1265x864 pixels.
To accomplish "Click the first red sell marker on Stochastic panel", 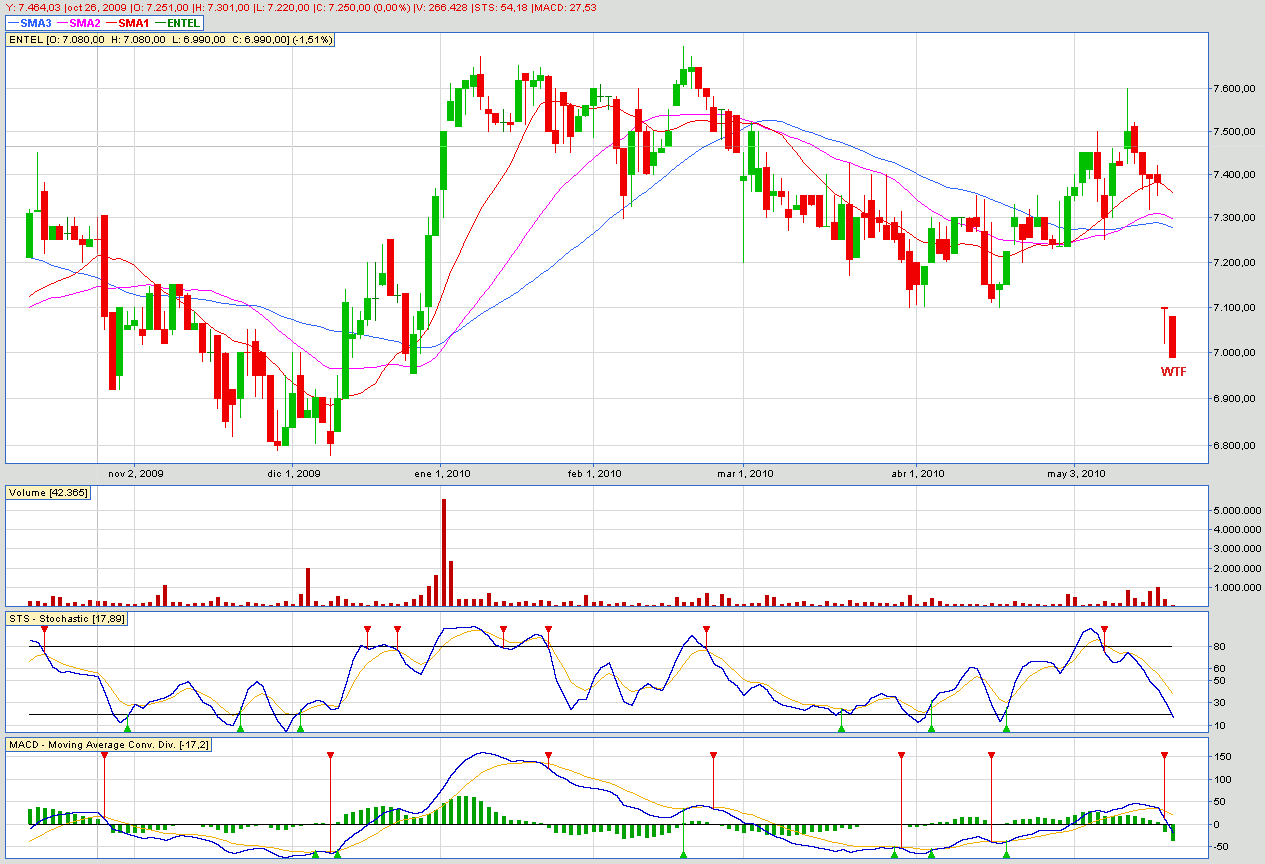I will coord(44,628).
